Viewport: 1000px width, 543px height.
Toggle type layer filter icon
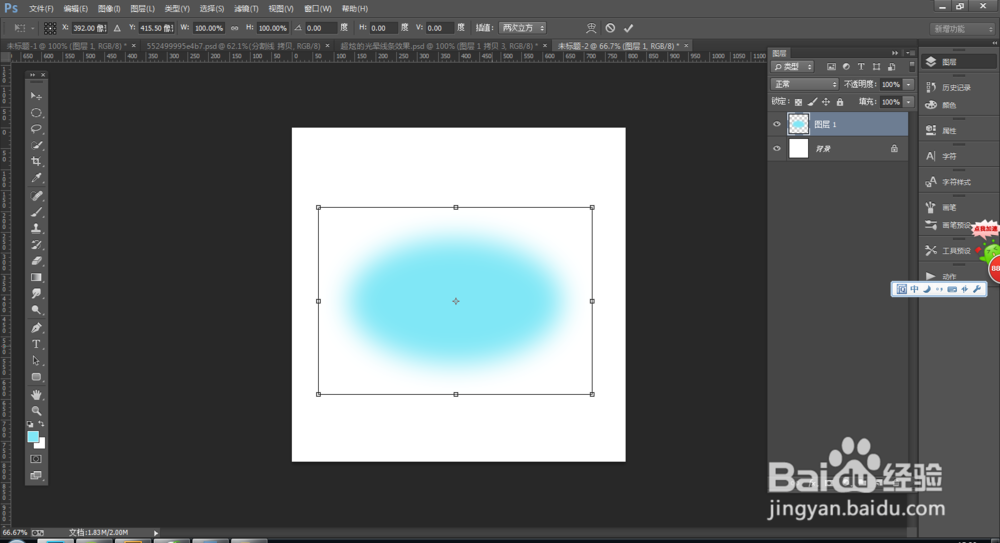[861, 67]
